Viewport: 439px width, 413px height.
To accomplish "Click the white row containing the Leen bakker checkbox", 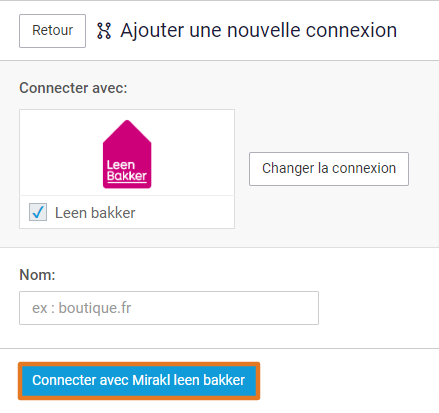I will tap(127, 212).
